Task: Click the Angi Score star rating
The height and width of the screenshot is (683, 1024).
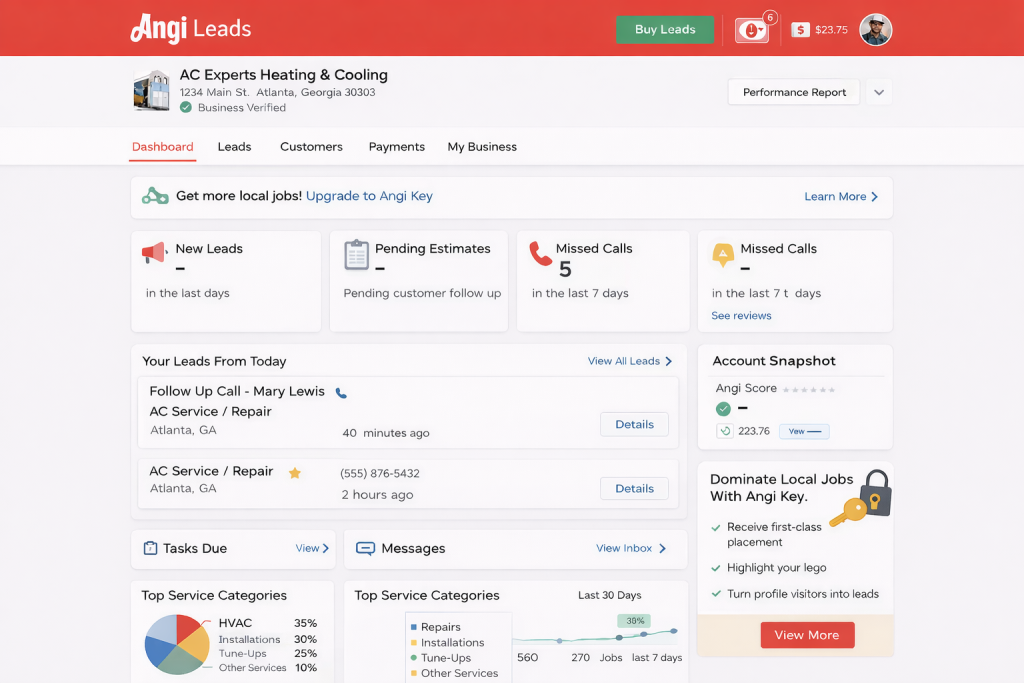Action: pyautogui.click(x=808, y=390)
